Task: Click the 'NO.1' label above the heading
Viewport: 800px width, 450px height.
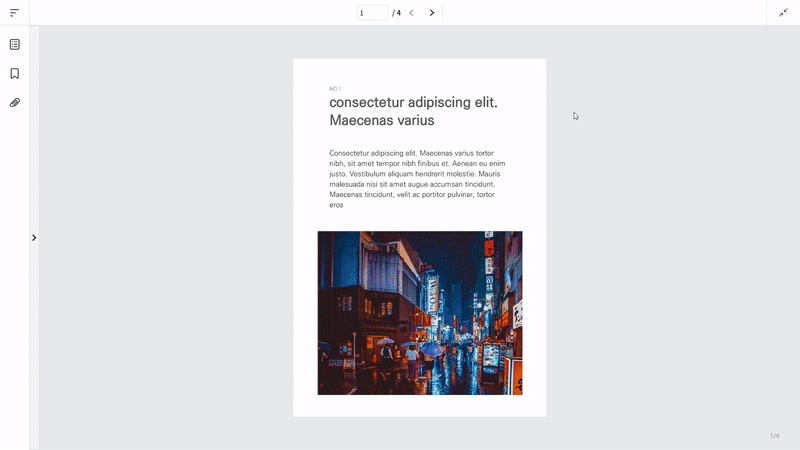Action: click(x=335, y=89)
